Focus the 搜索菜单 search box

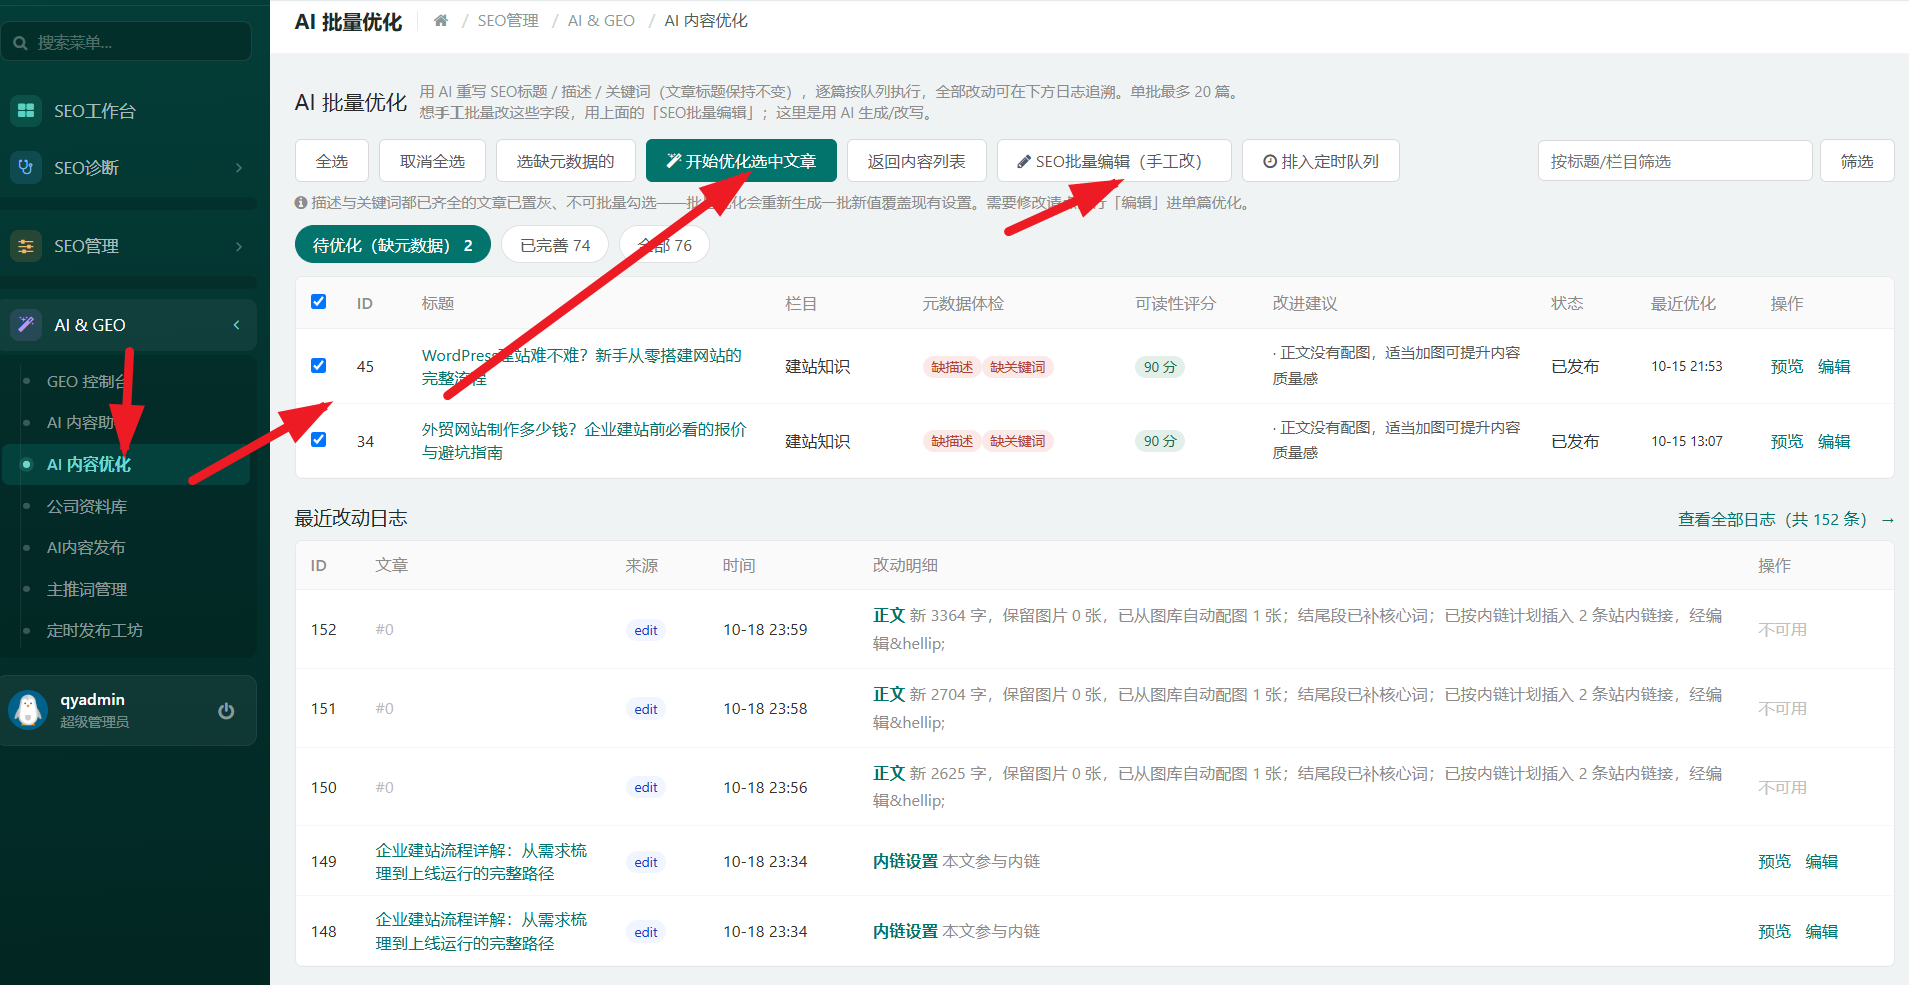tap(127, 42)
